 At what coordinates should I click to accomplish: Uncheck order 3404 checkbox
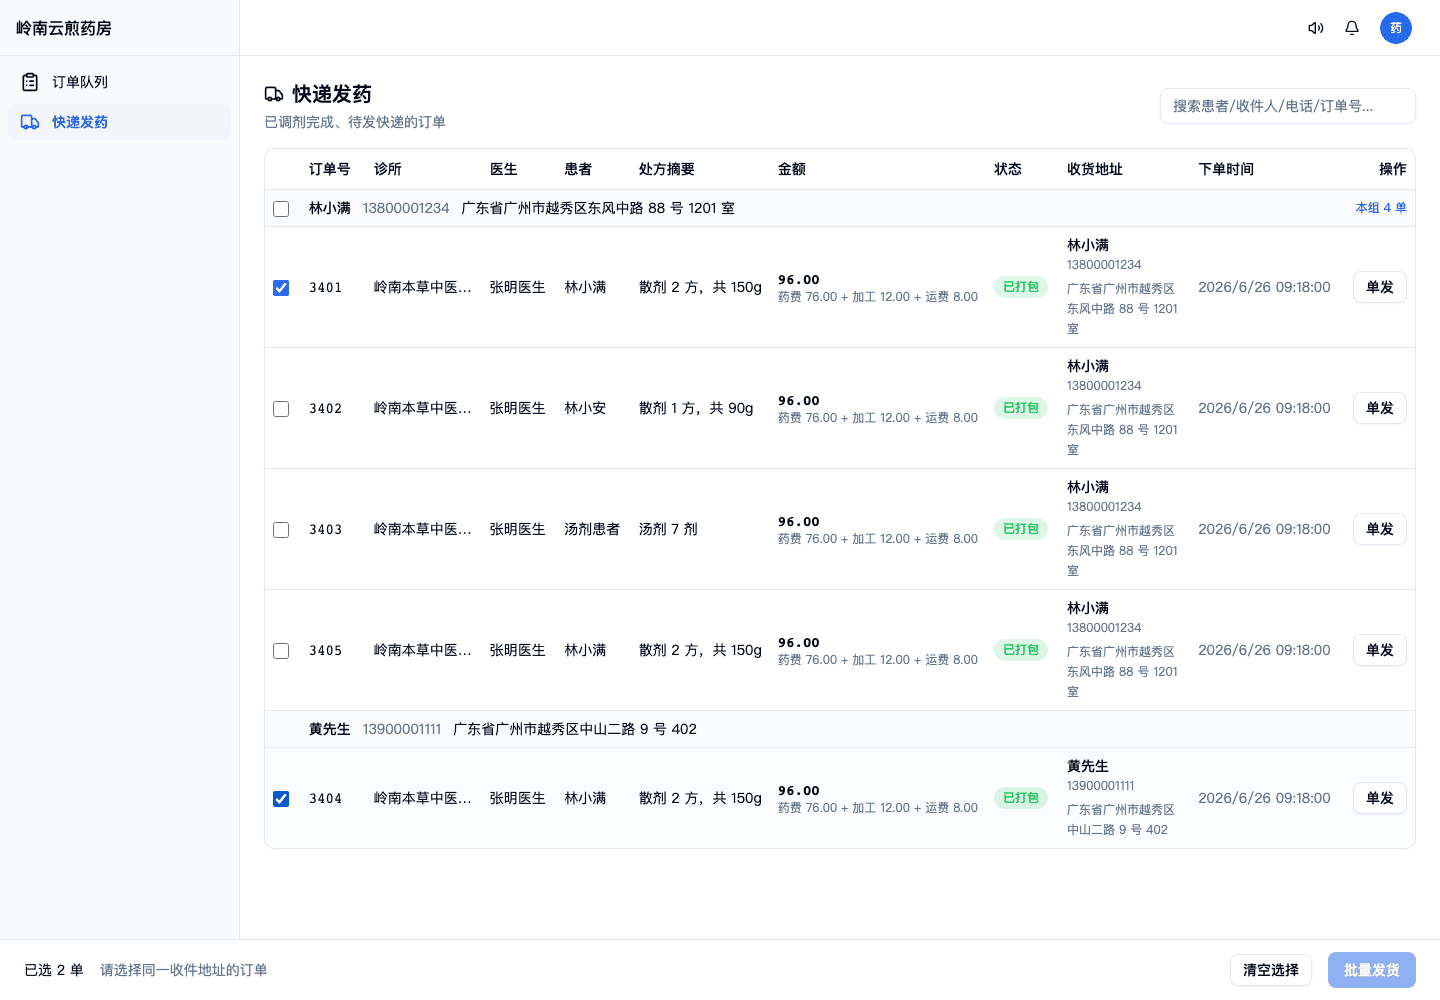pos(281,799)
